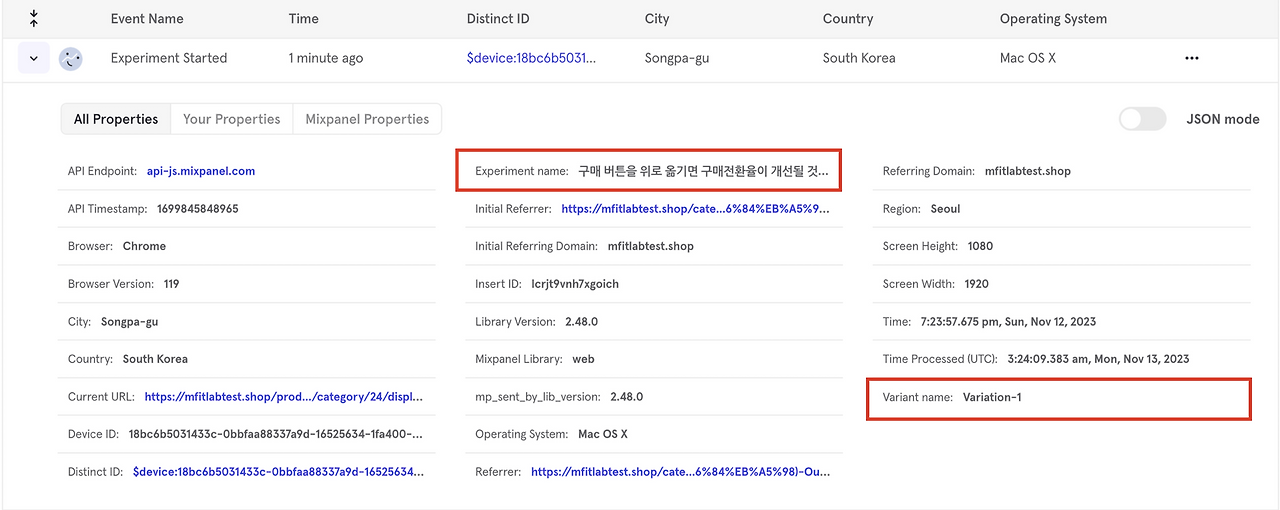Click the '1 minute ago' time cell
Viewport: 1280px width, 510px height.
pyautogui.click(x=326, y=58)
